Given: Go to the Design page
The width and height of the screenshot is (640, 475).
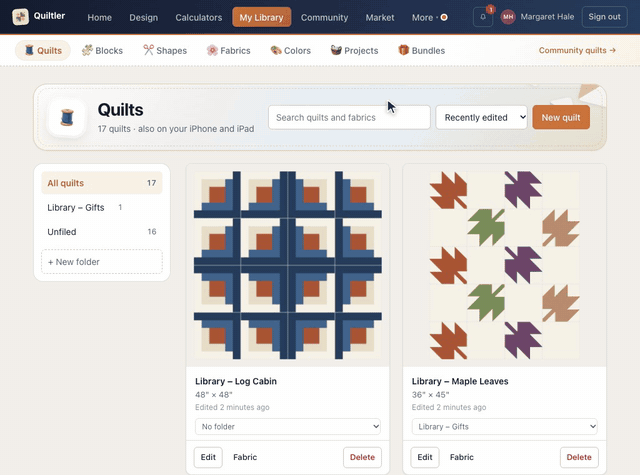Looking at the screenshot, I should 143,18.
